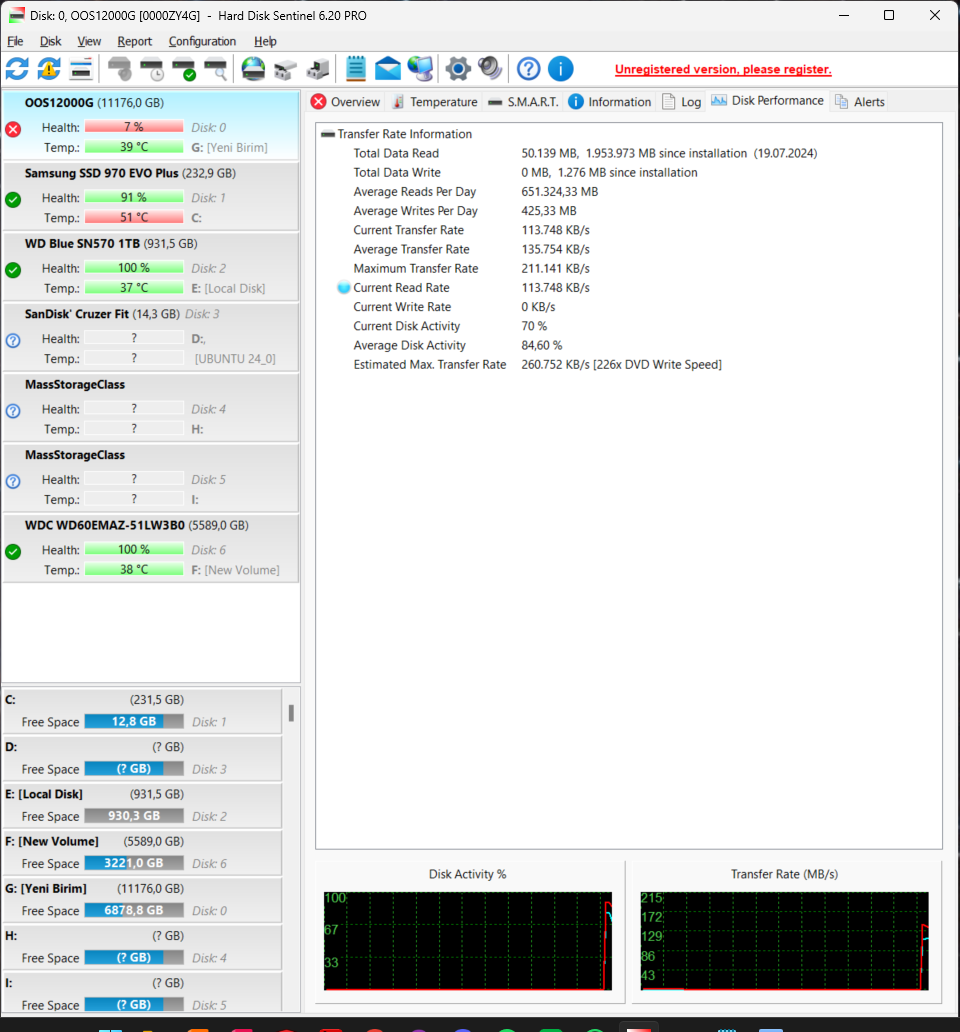Screen dimensions: 960x1032
Task: Click G: free space bar 6878,8 GB
Action: pos(134,910)
